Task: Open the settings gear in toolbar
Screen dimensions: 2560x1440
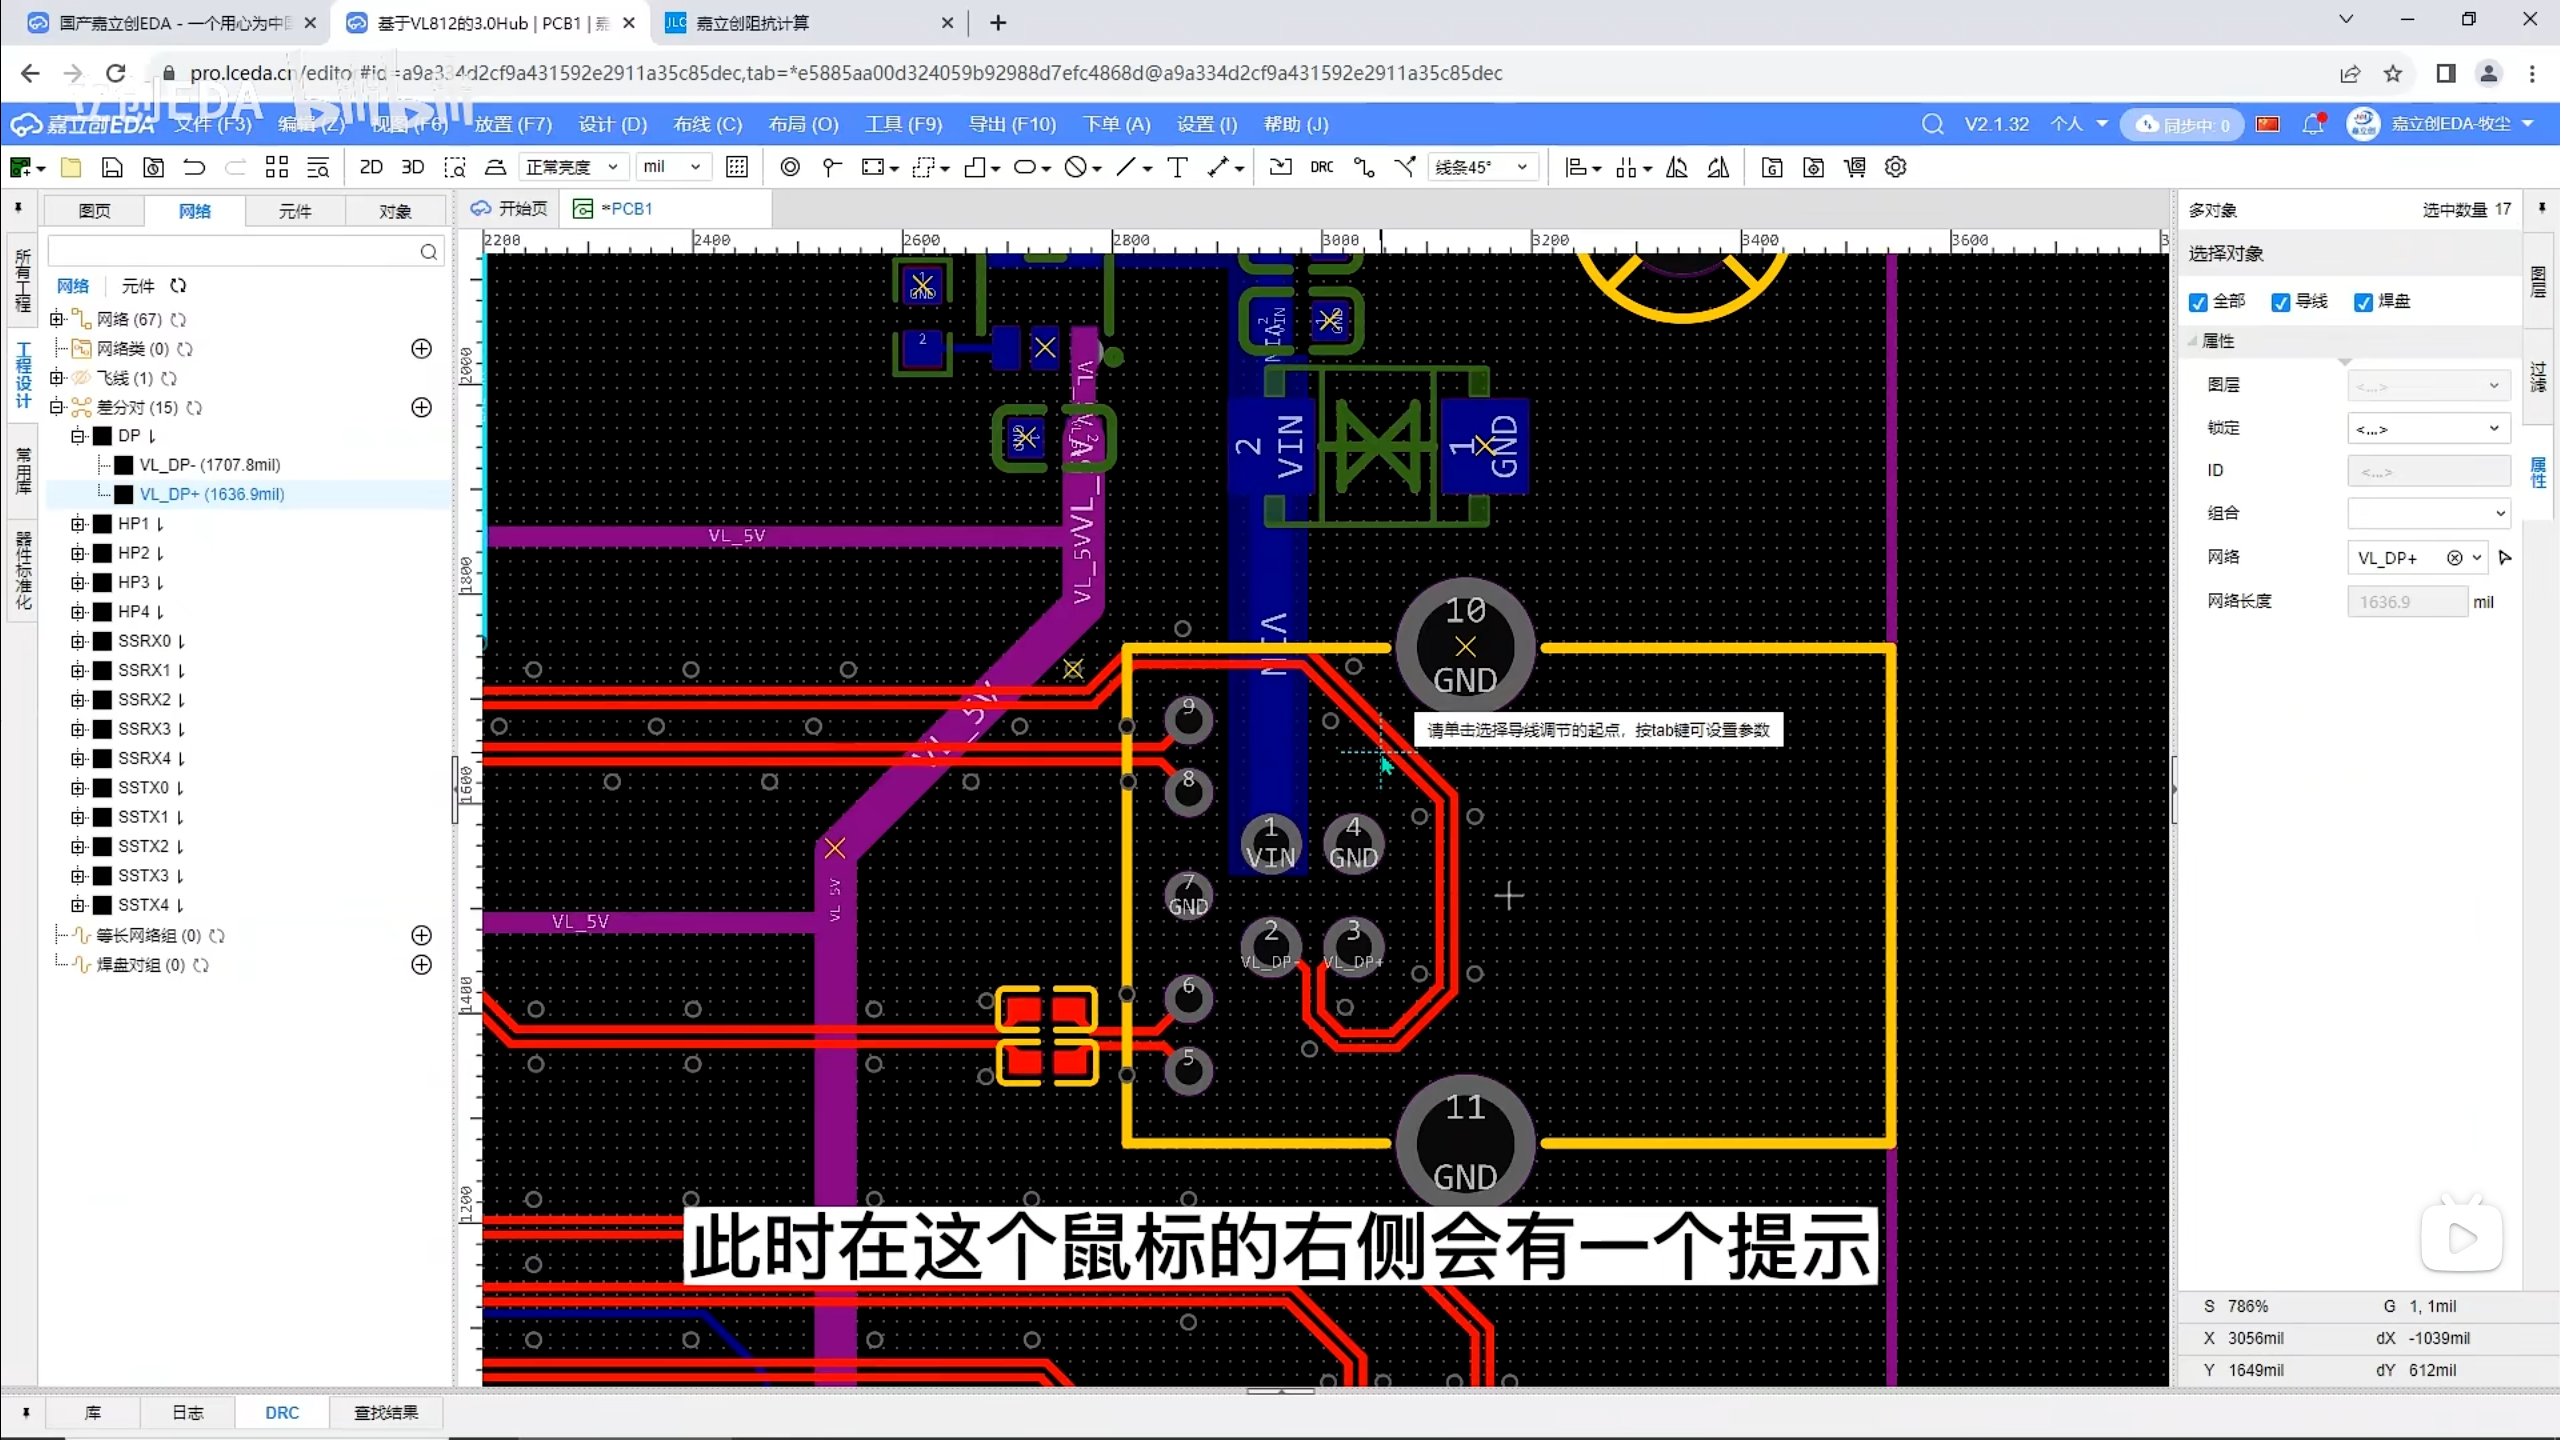Action: click(1895, 167)
